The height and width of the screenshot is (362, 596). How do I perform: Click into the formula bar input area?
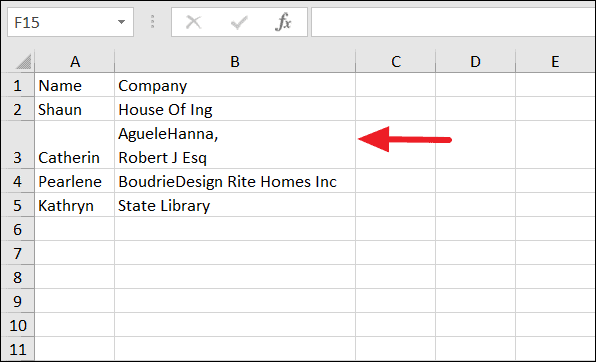tap(453, 22)
